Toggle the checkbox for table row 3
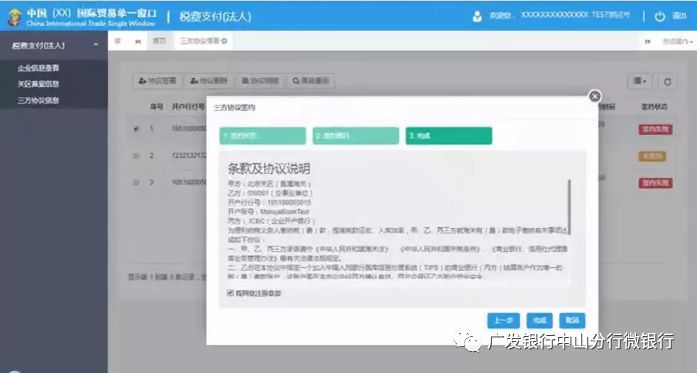The image size is (697, 373). 136,182
